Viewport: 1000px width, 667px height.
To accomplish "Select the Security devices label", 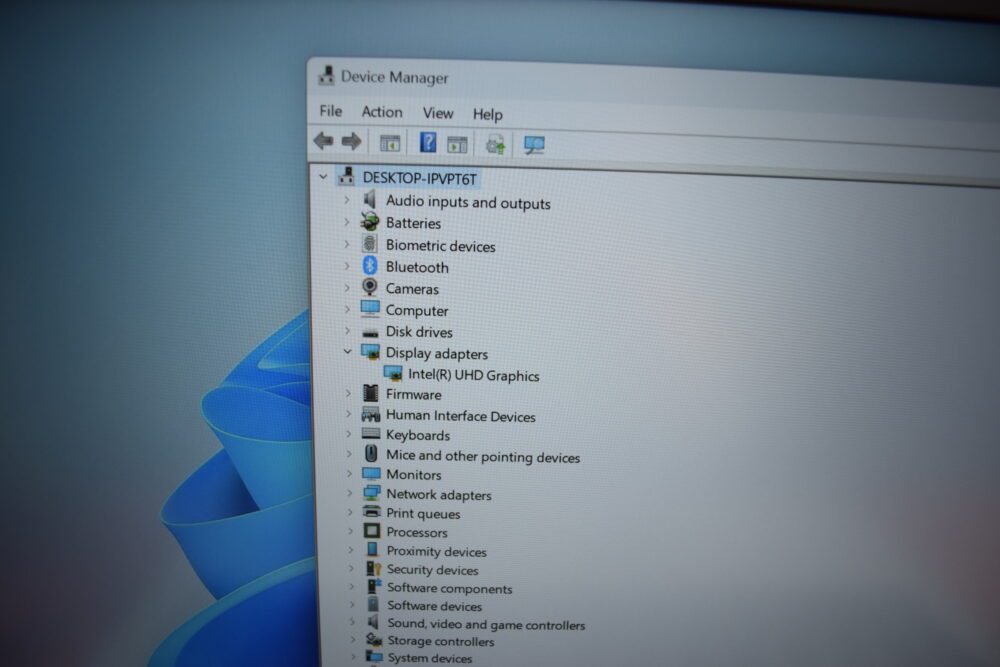I will point(432,570).
